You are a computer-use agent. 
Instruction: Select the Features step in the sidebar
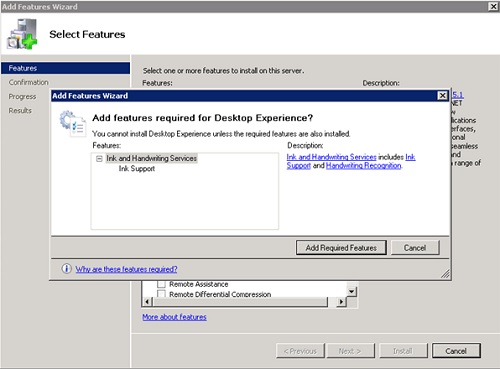coord(65,68)
